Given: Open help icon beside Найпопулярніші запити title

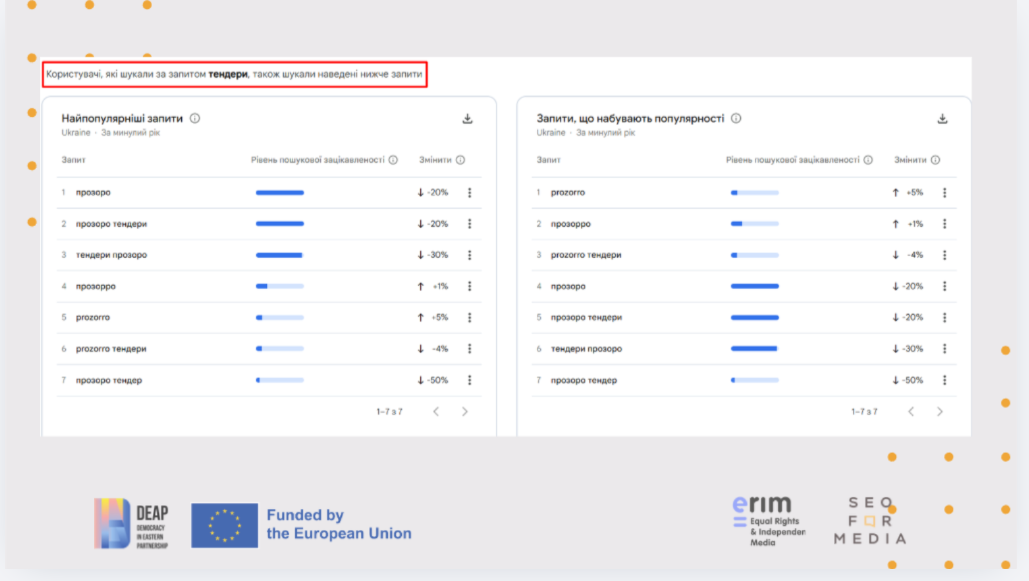Looking at the screenshot, I should coord(195,118).
